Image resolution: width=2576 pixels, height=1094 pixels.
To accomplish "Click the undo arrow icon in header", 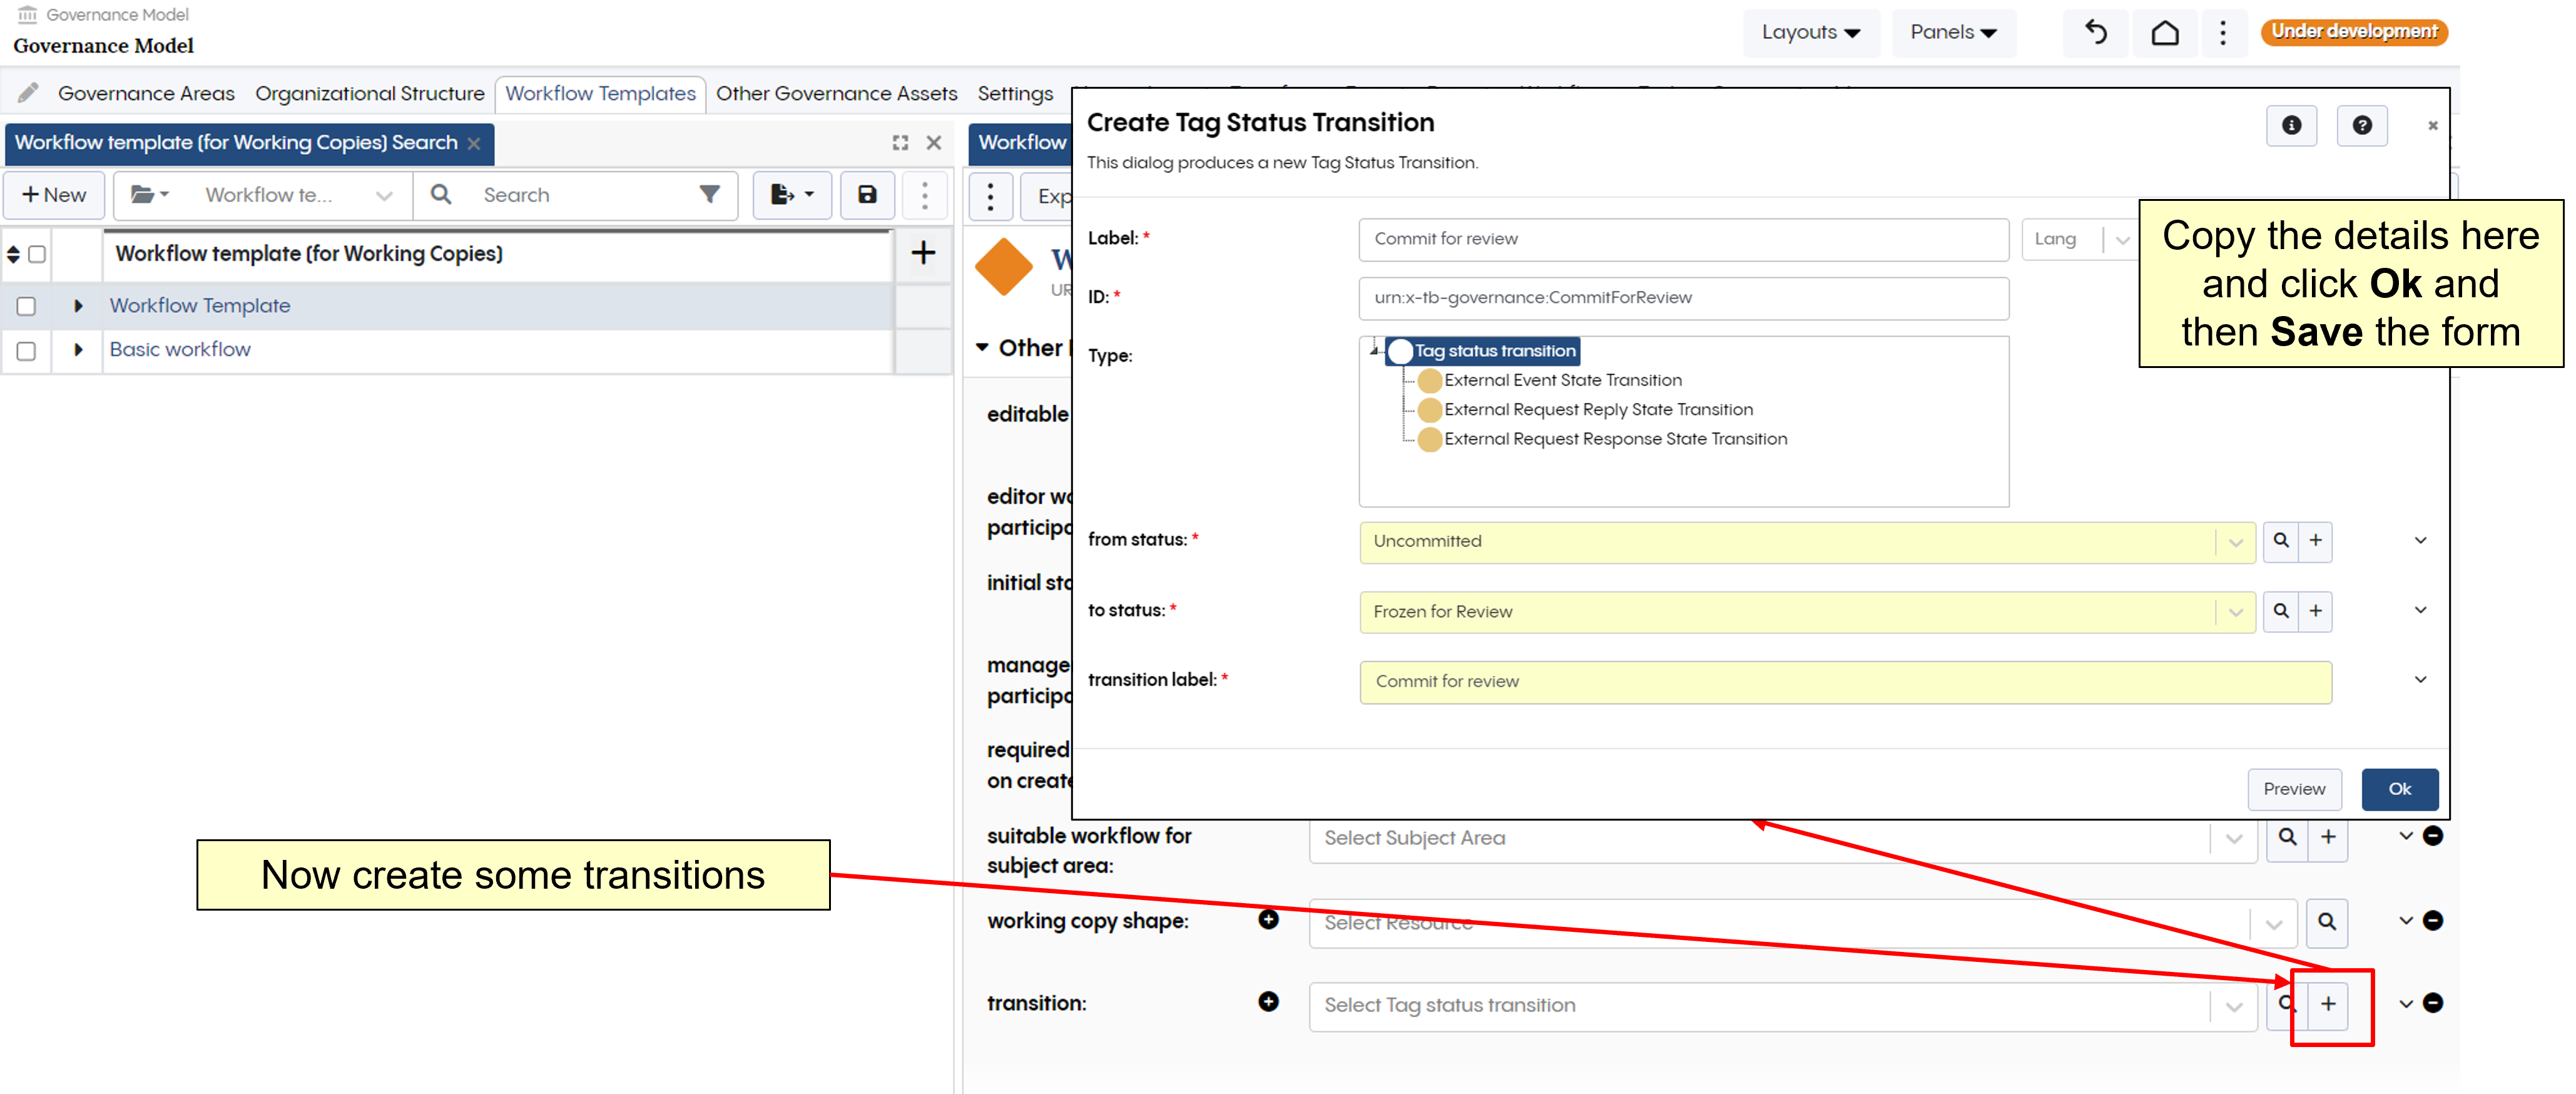I will [x=2096, y=33].
